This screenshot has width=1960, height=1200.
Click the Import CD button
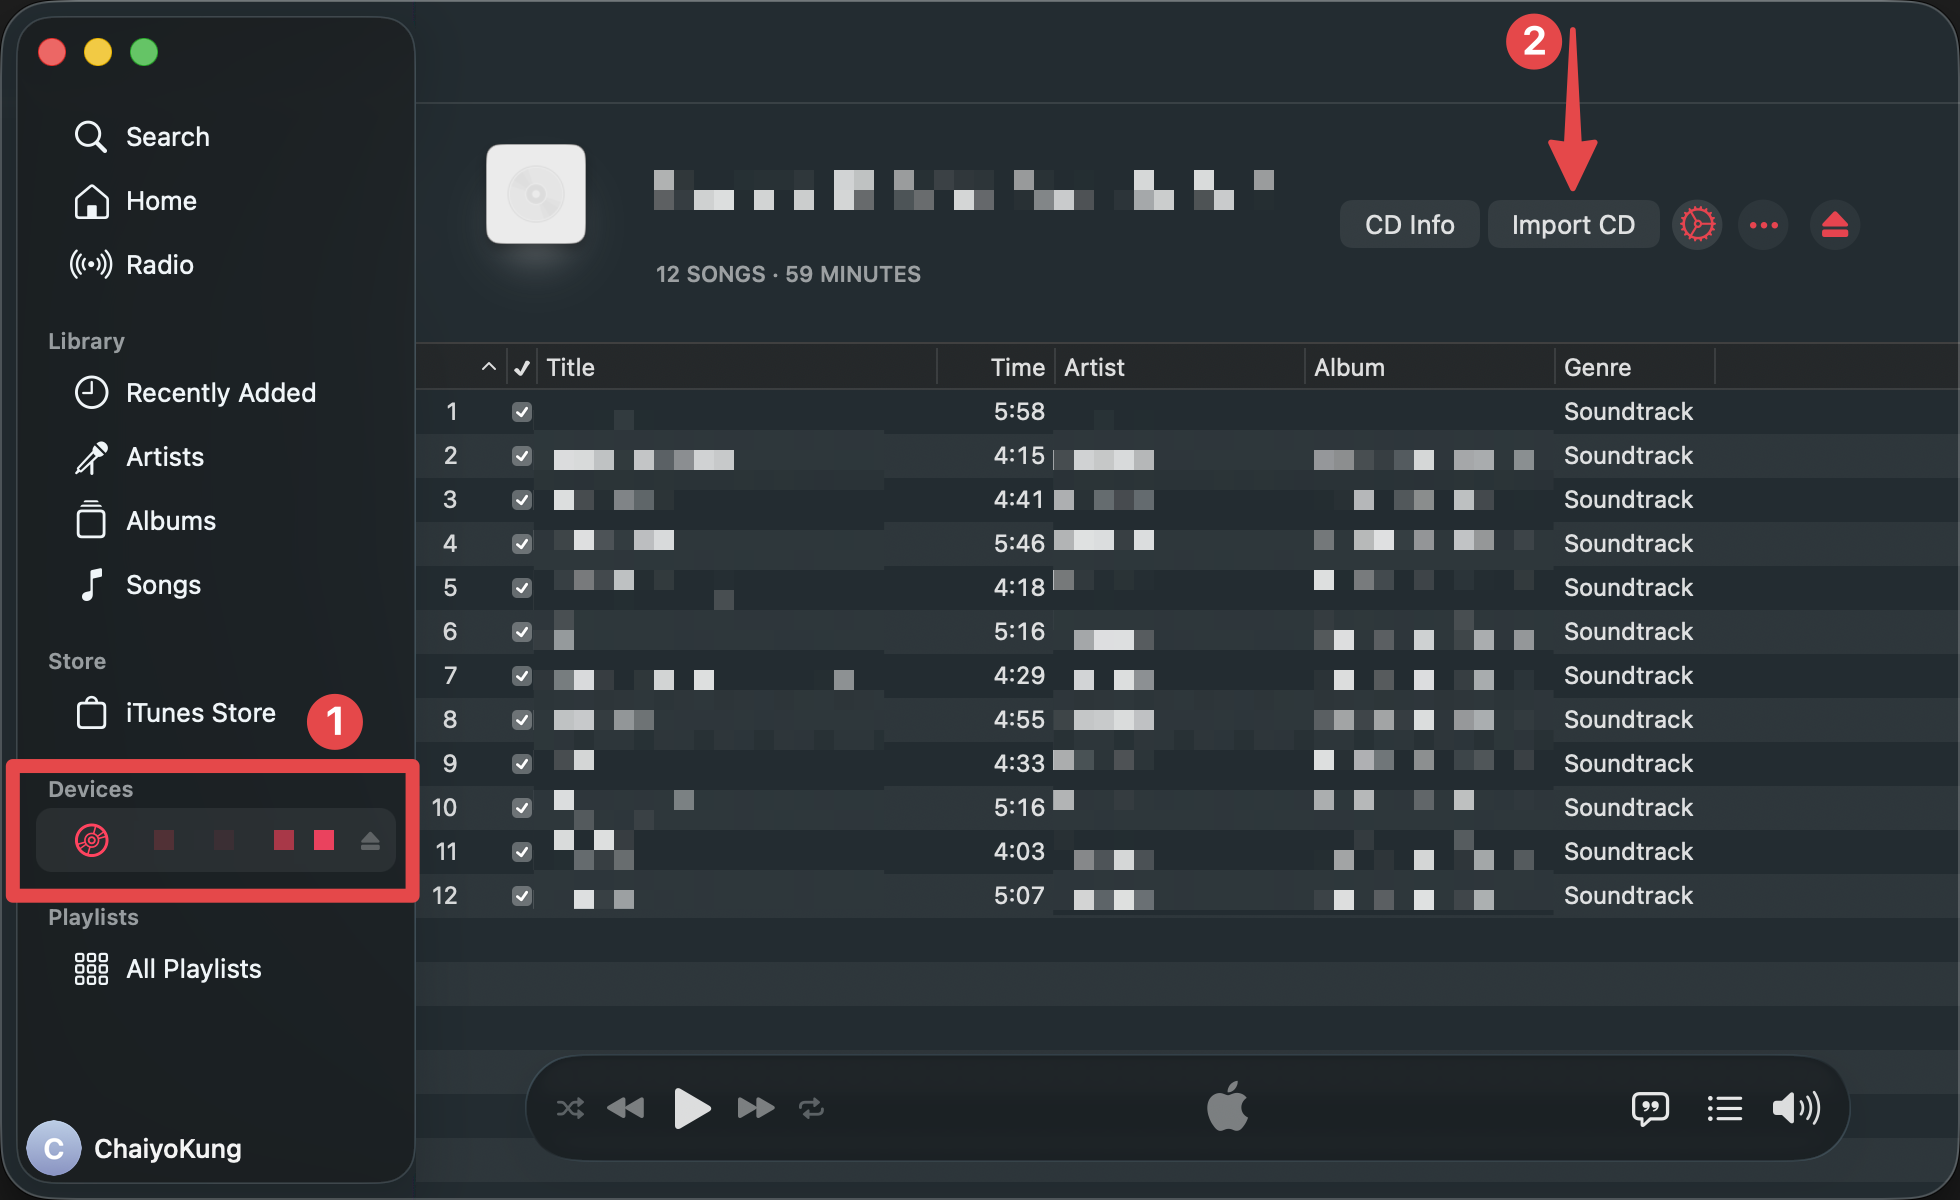(1572, 224)
